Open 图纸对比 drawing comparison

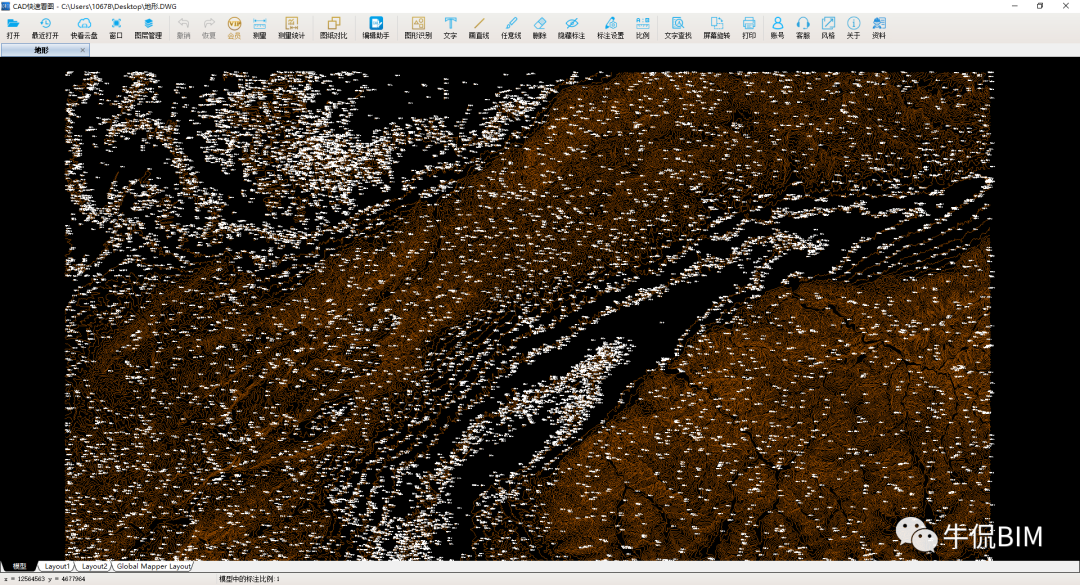pos(333,28)
